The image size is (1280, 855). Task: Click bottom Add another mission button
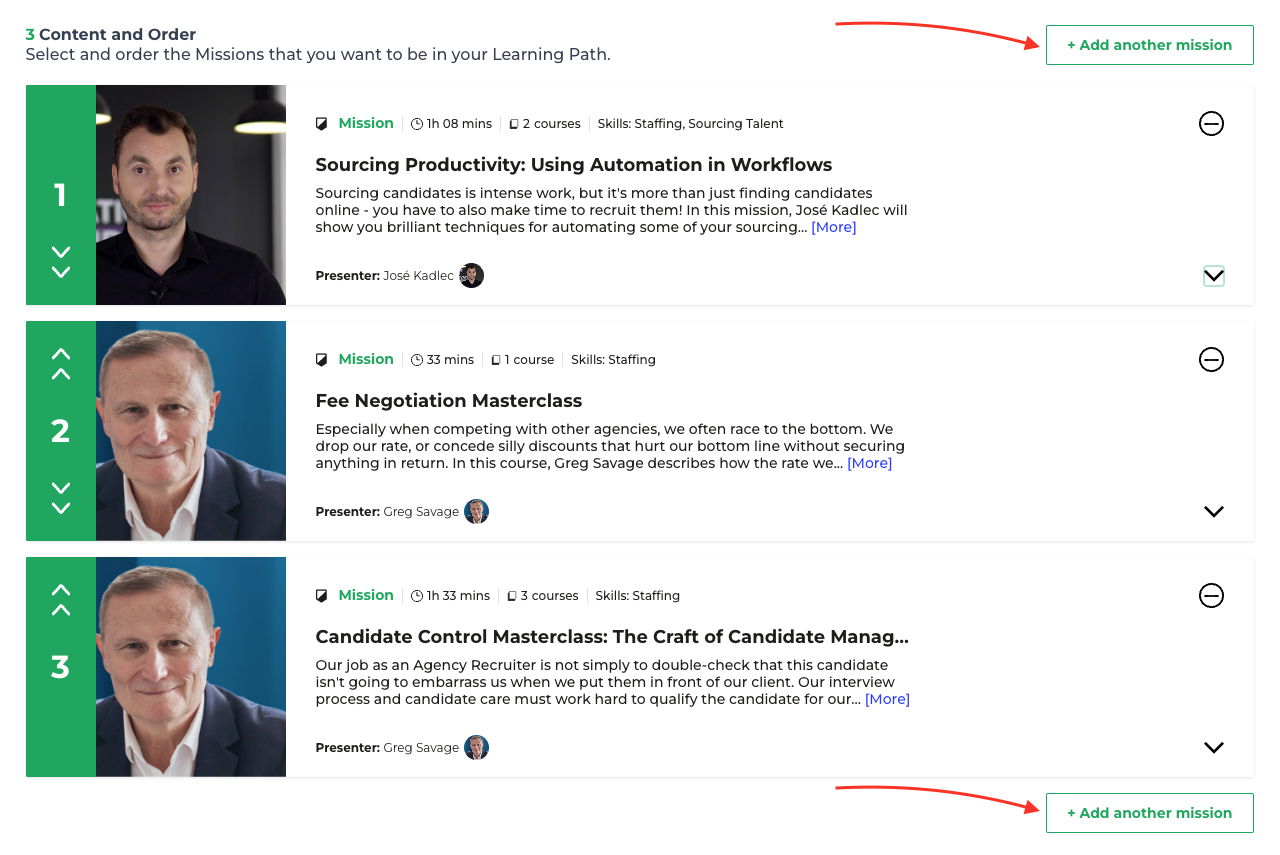click(1150, 813)
